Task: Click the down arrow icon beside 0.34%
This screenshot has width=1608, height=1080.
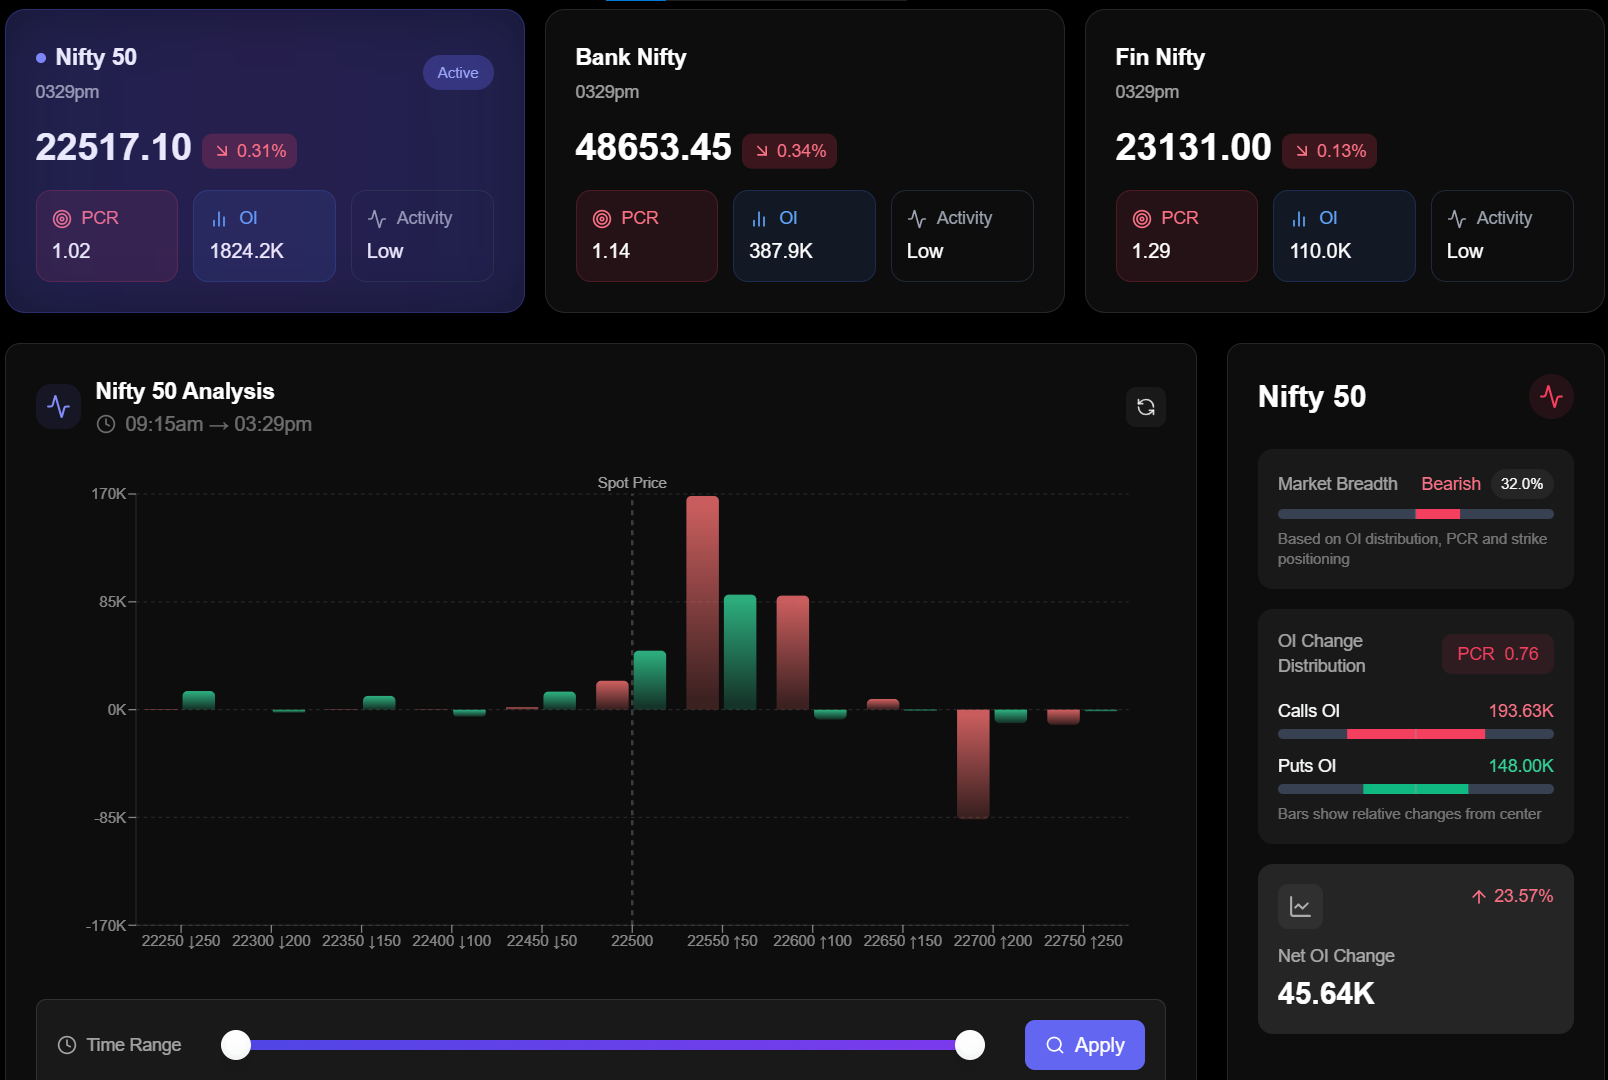Action: click(762, 151)
